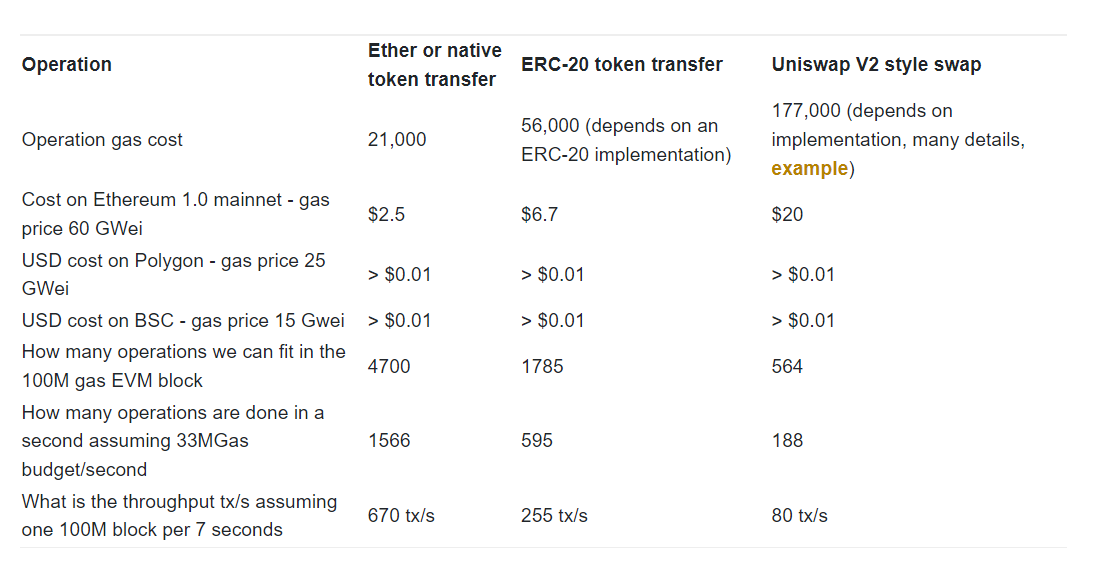1093x567 pixels.
Task: Select the 564 operations cell
Action: point(787,366)
